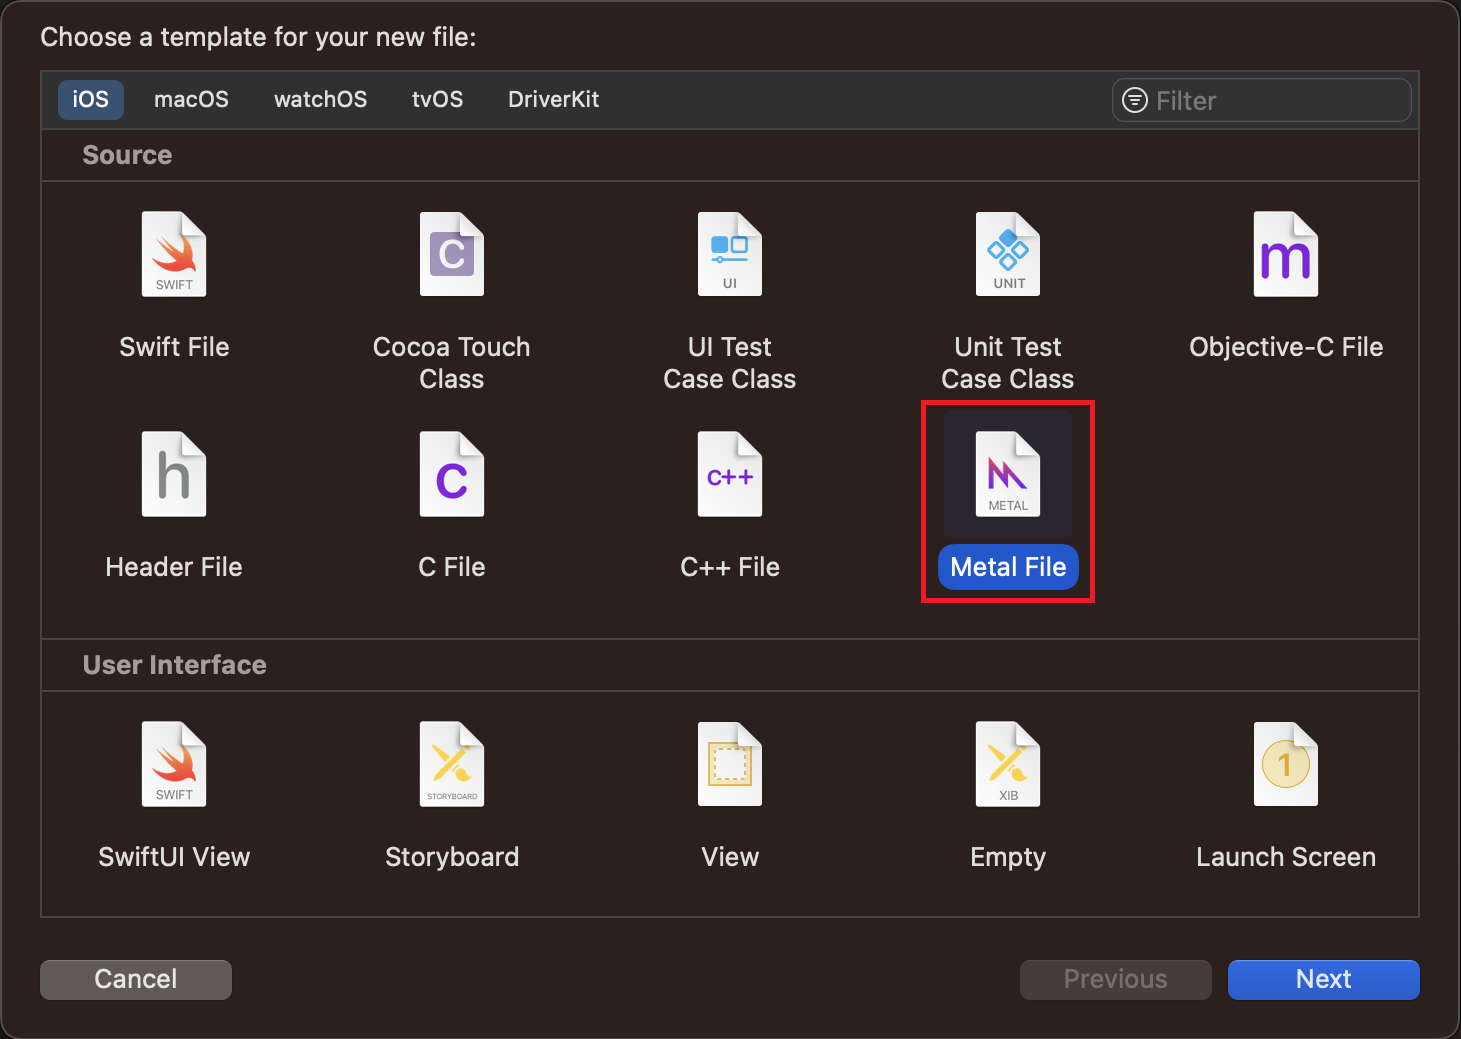This screenshot has width=1461, height=1039.
Task: Click the 'Storyboard' label
Action: 452,857
